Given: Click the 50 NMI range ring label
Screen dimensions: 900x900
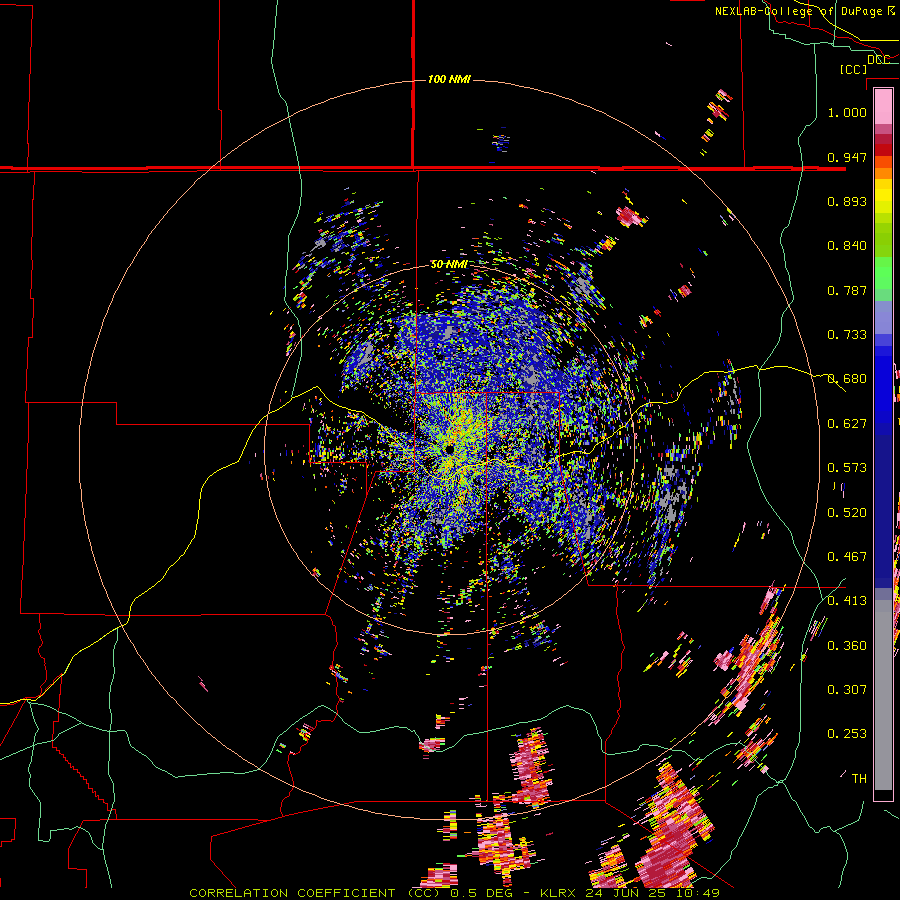Looking at the screenshot, I should (449, 265).
